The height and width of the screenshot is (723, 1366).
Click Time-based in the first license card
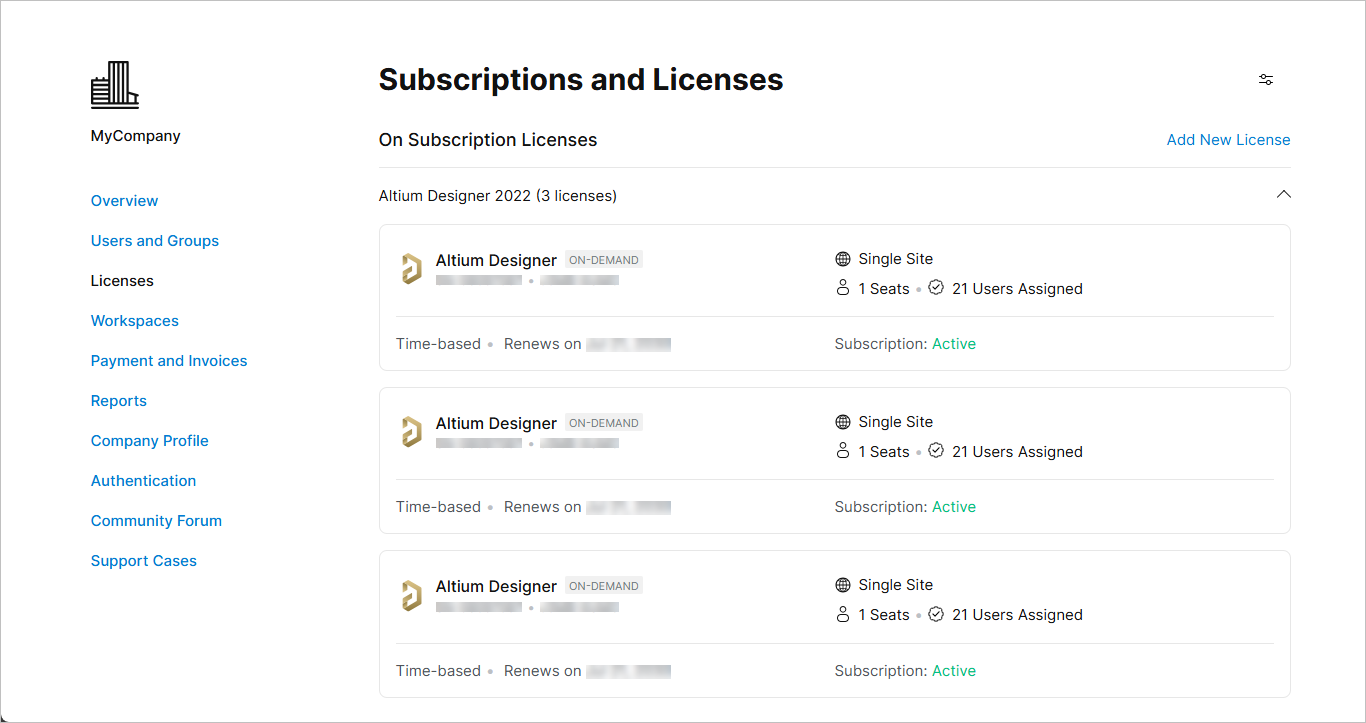point(438,344)
